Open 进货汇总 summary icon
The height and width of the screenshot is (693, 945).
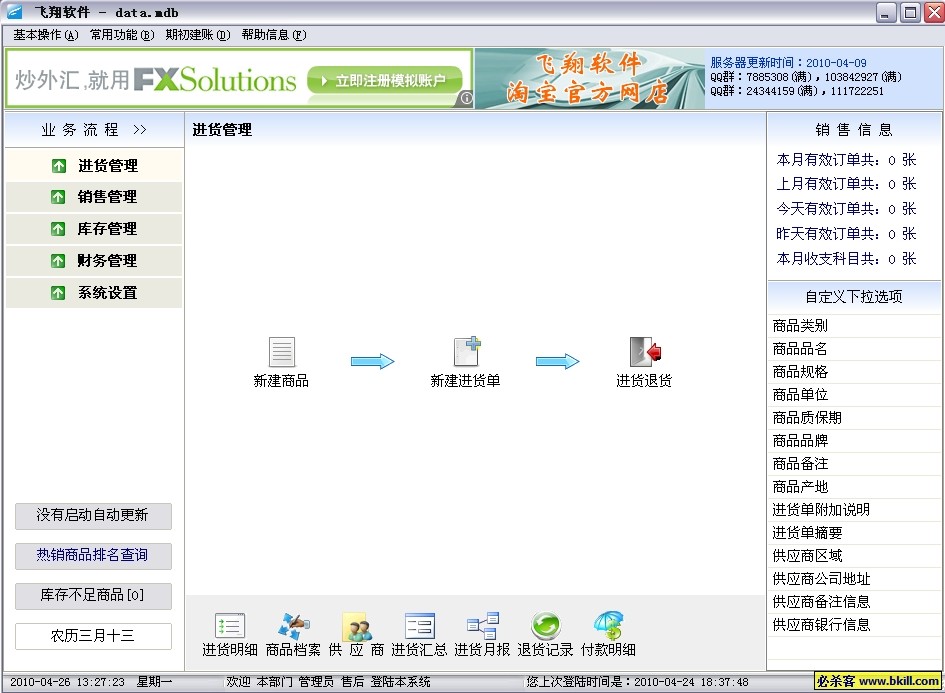tap(419, 626)
